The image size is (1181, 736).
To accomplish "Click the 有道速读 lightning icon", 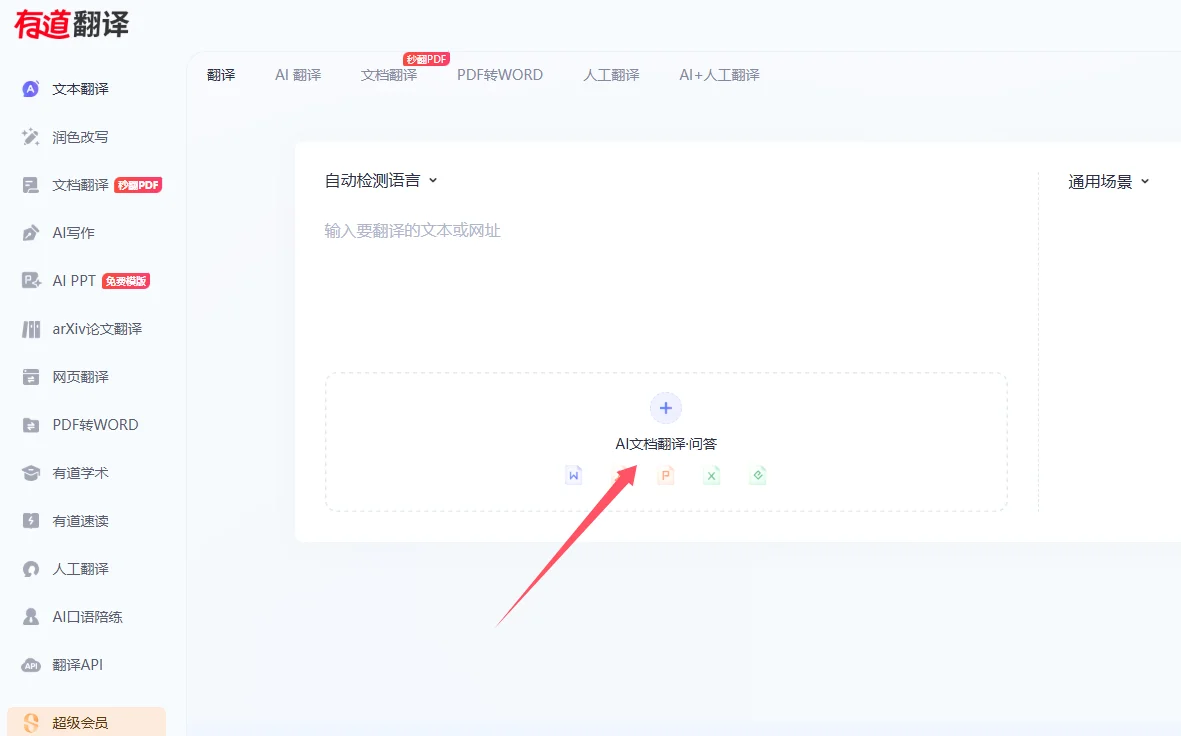I will [x=31, y=521].
